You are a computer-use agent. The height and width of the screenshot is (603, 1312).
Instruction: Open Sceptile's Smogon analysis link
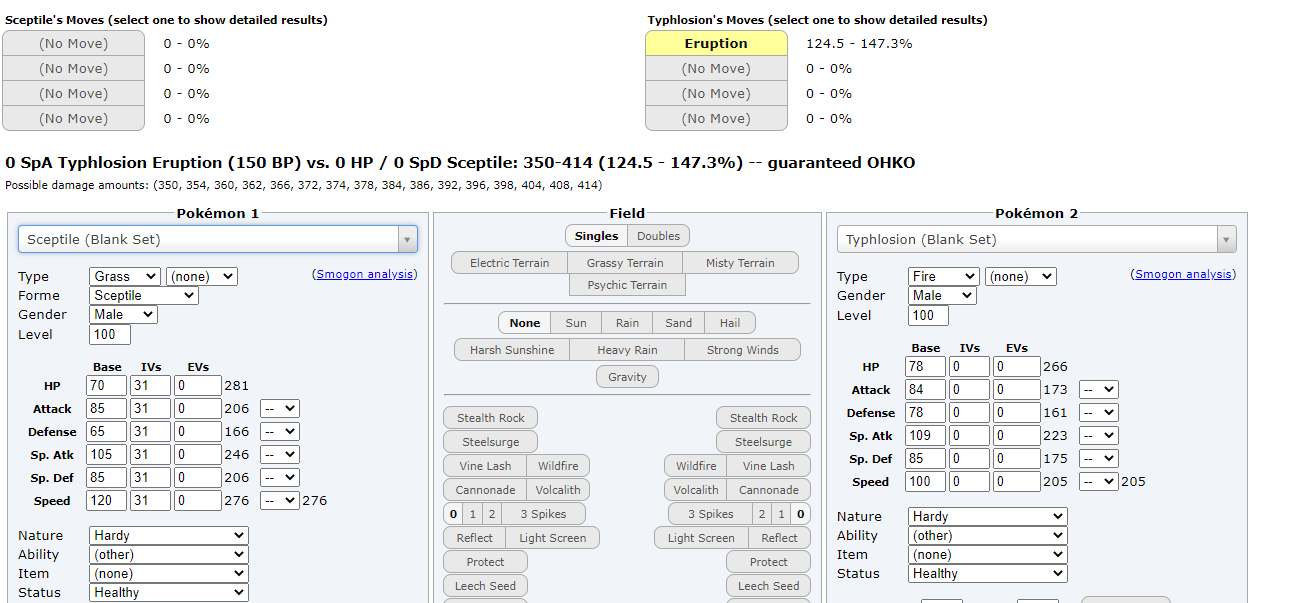pos(365,274)
